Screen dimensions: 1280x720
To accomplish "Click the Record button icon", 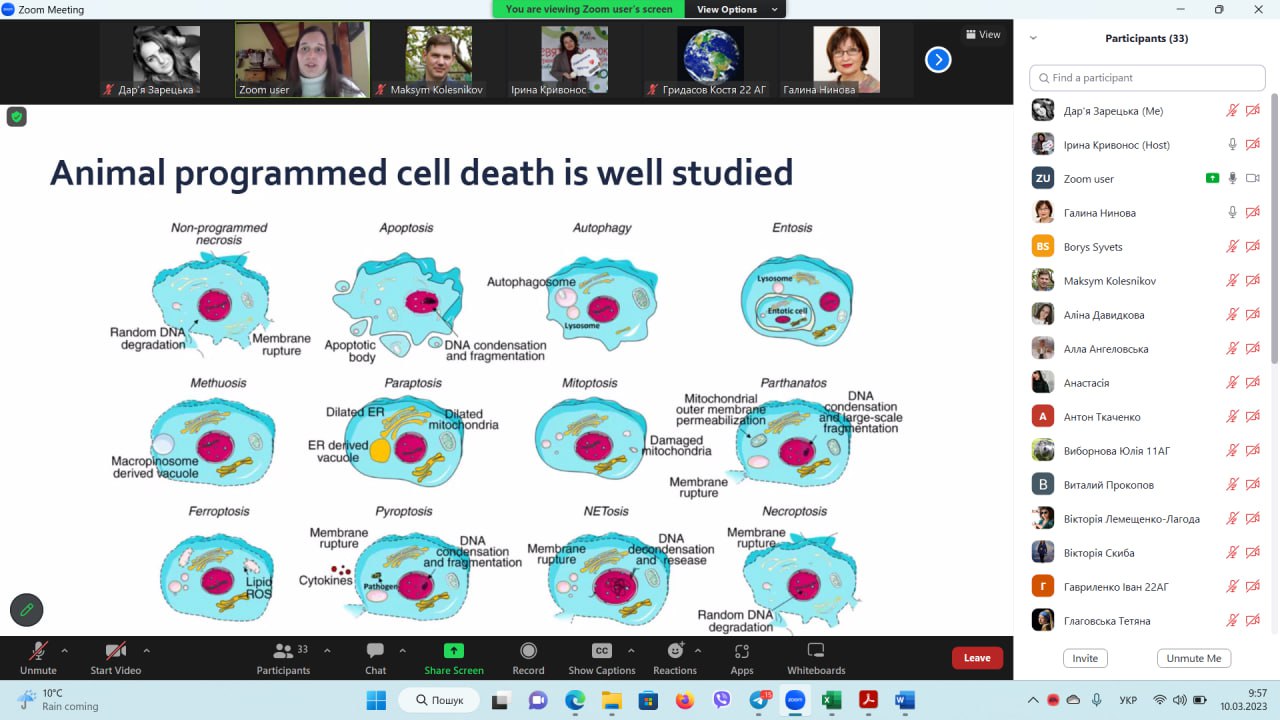I will tap(528, 652).
